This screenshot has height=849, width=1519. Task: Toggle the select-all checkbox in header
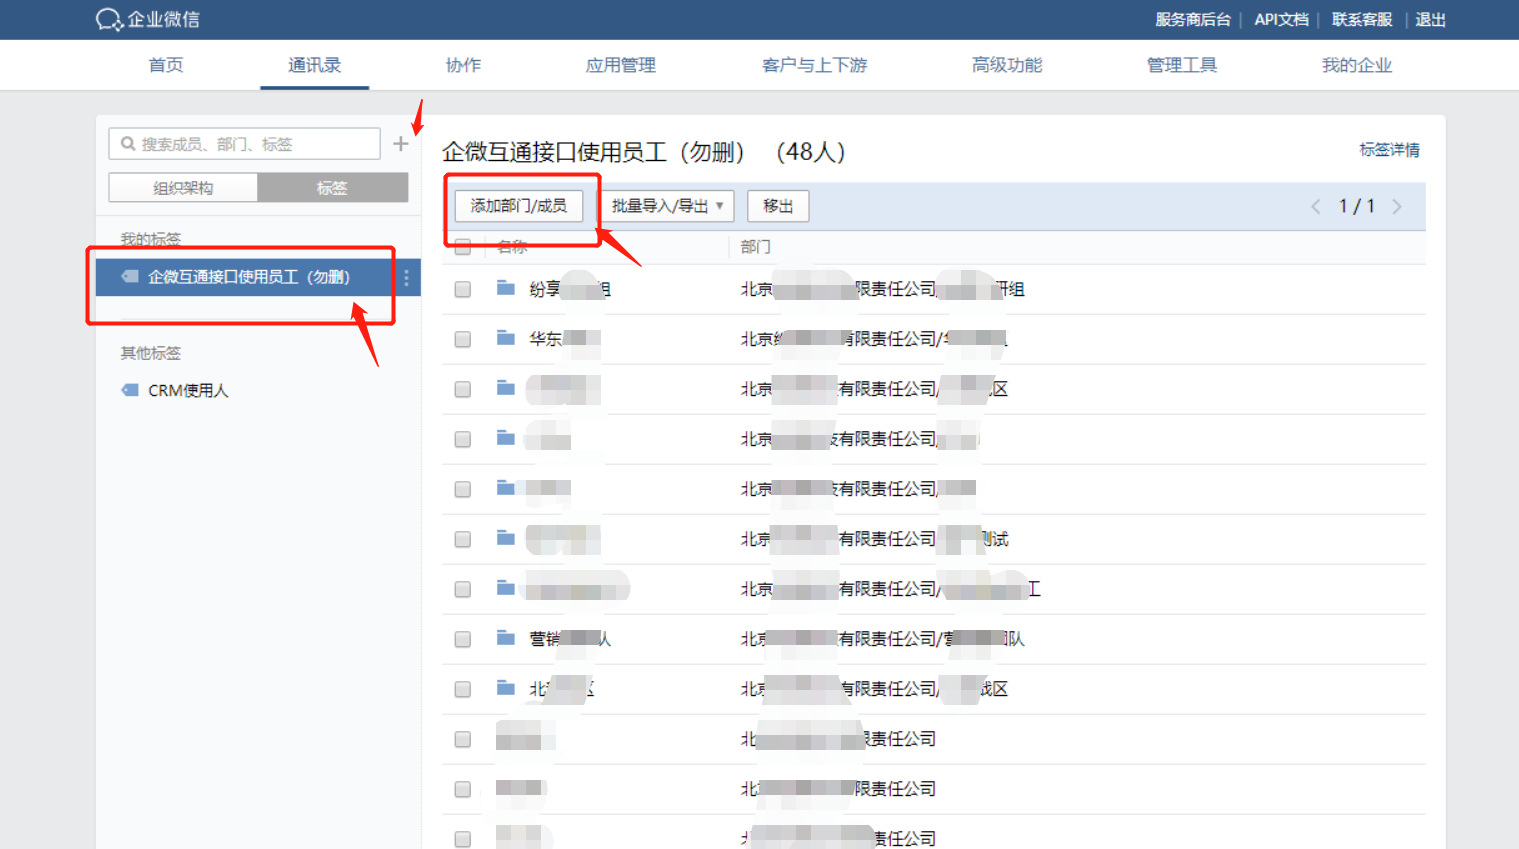click(462, 246)
